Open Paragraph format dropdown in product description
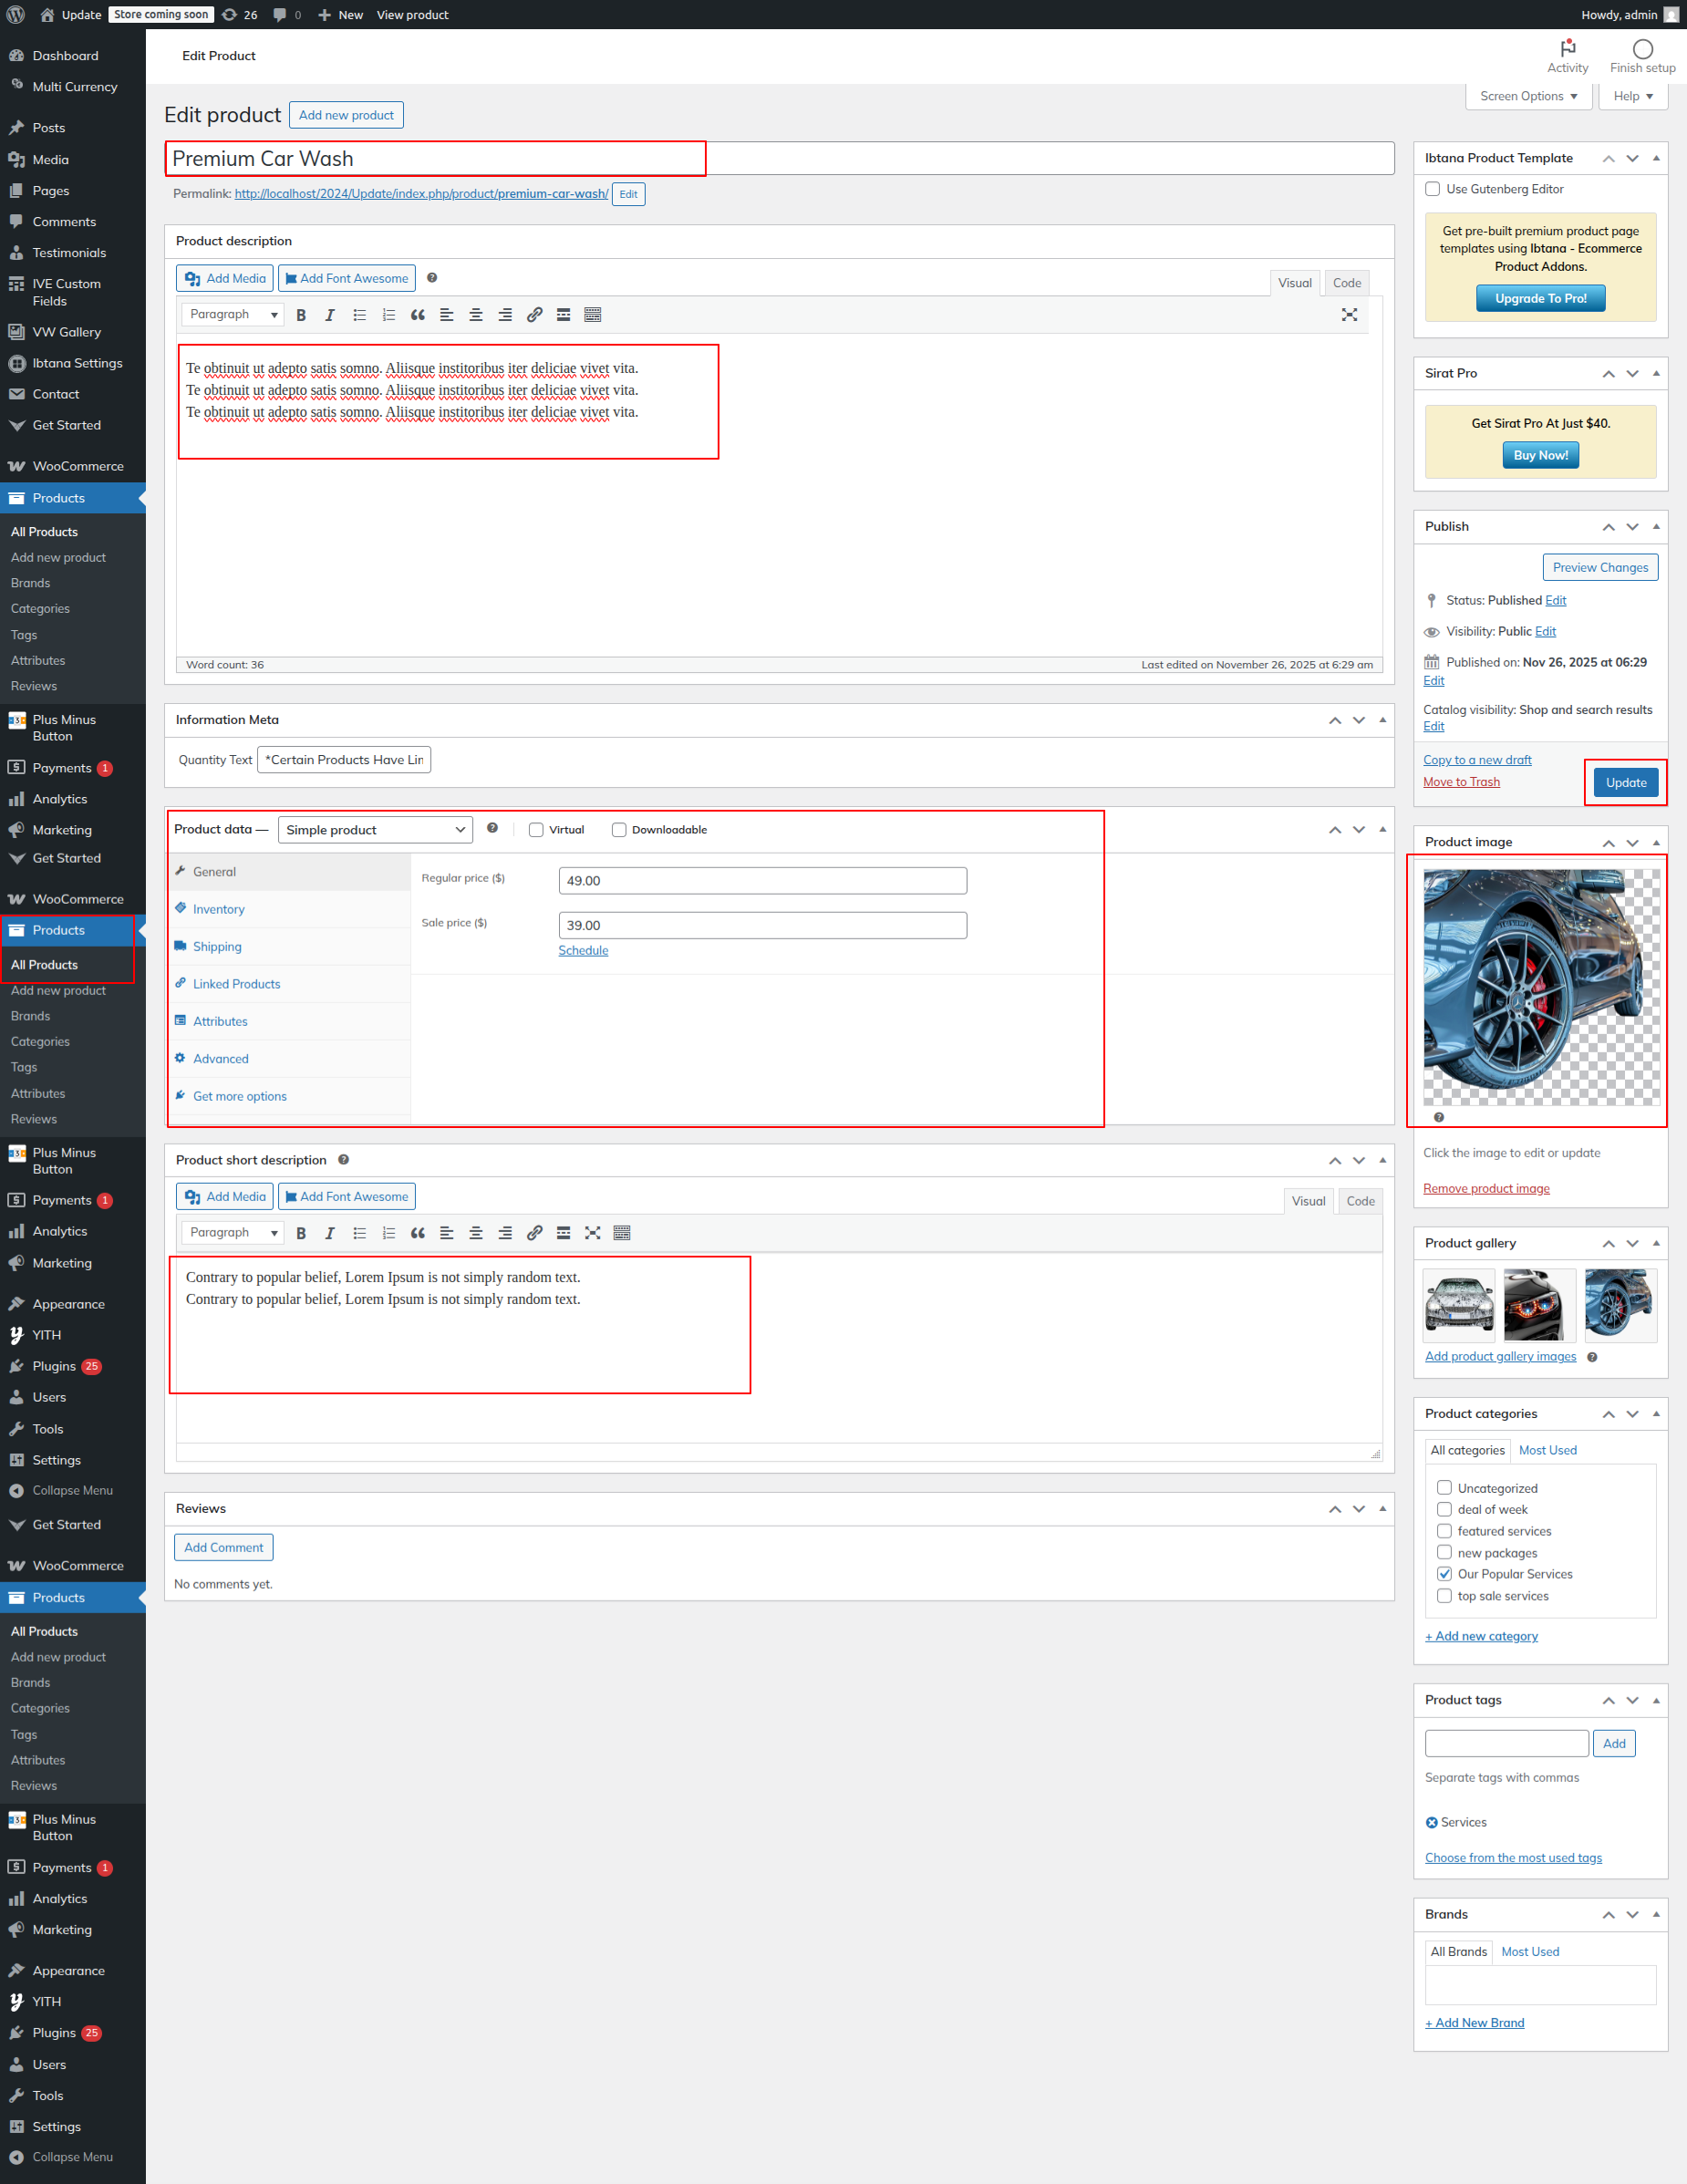The image size is (1687, 2184). tap(233, 315)
